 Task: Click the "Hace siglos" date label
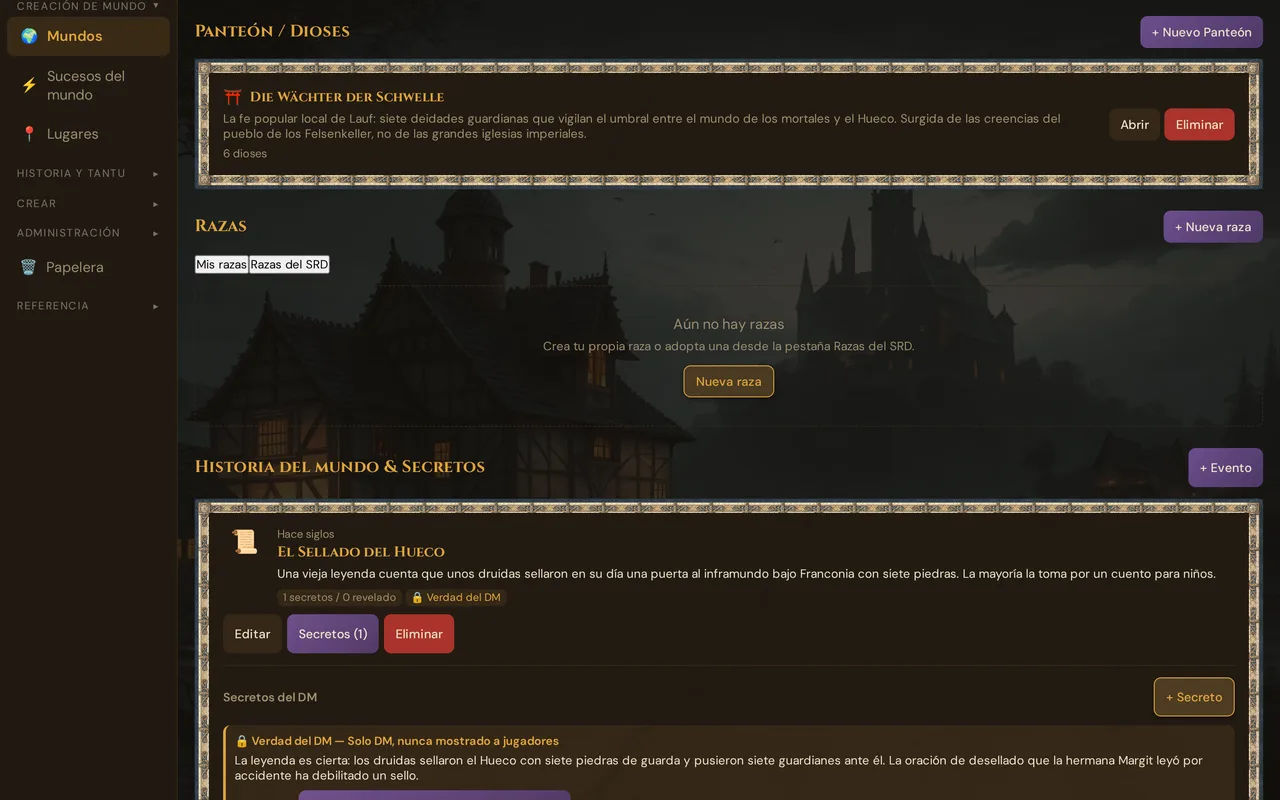306,534
